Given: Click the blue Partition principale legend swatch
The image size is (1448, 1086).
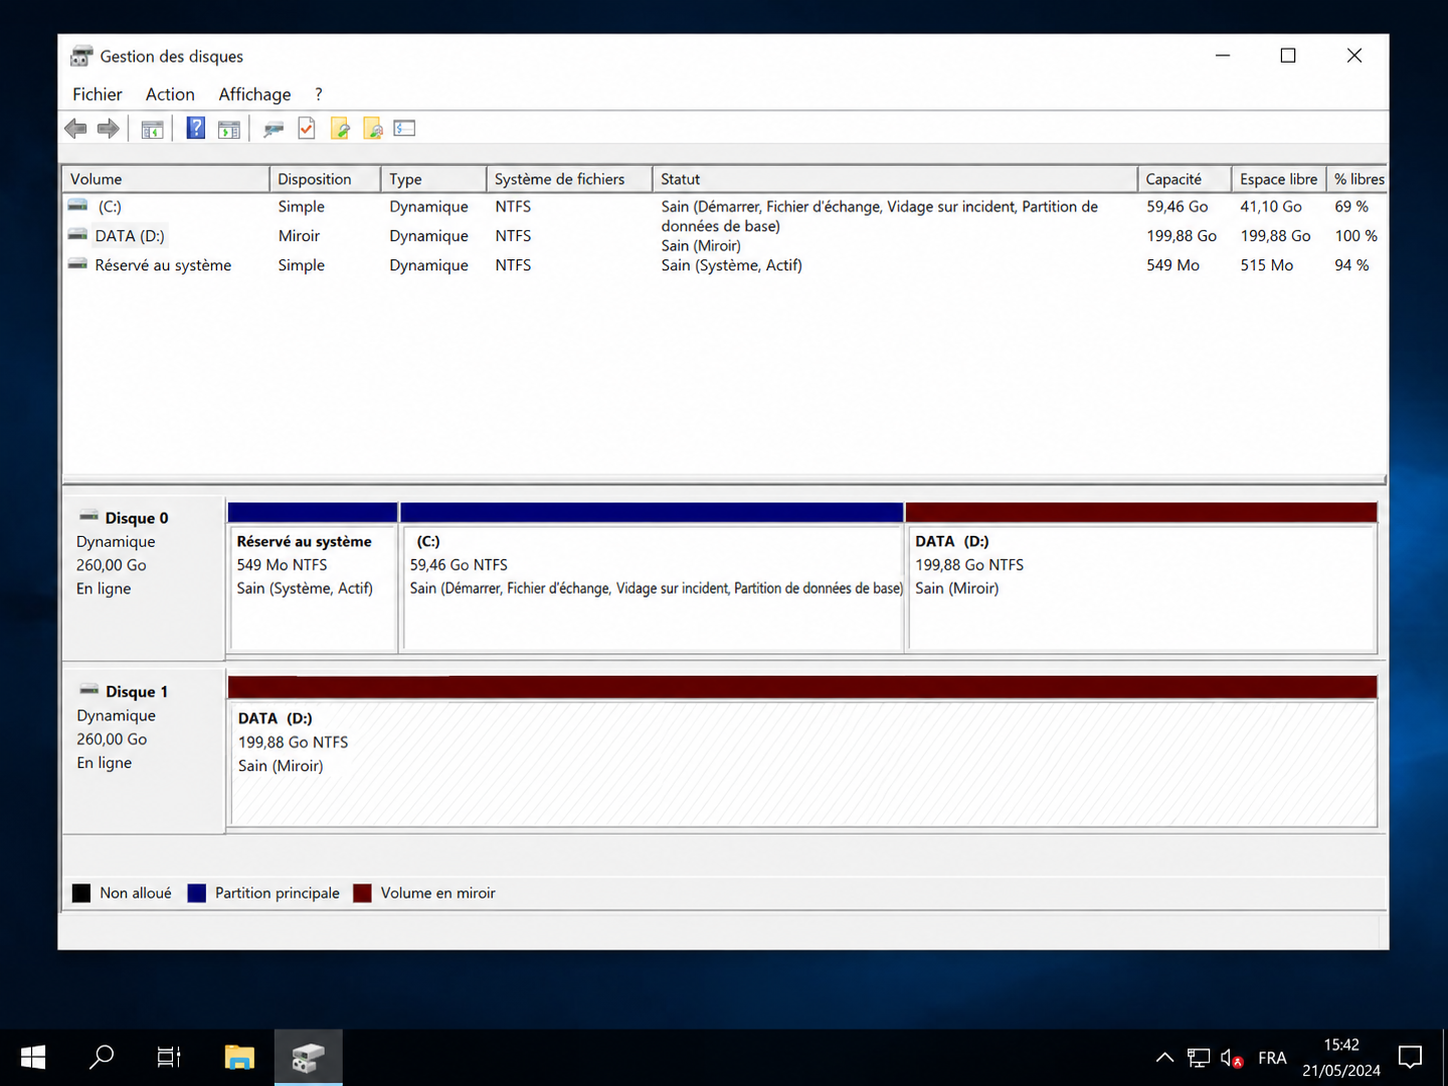Looking at the screenshot, I should coord(197,893).
